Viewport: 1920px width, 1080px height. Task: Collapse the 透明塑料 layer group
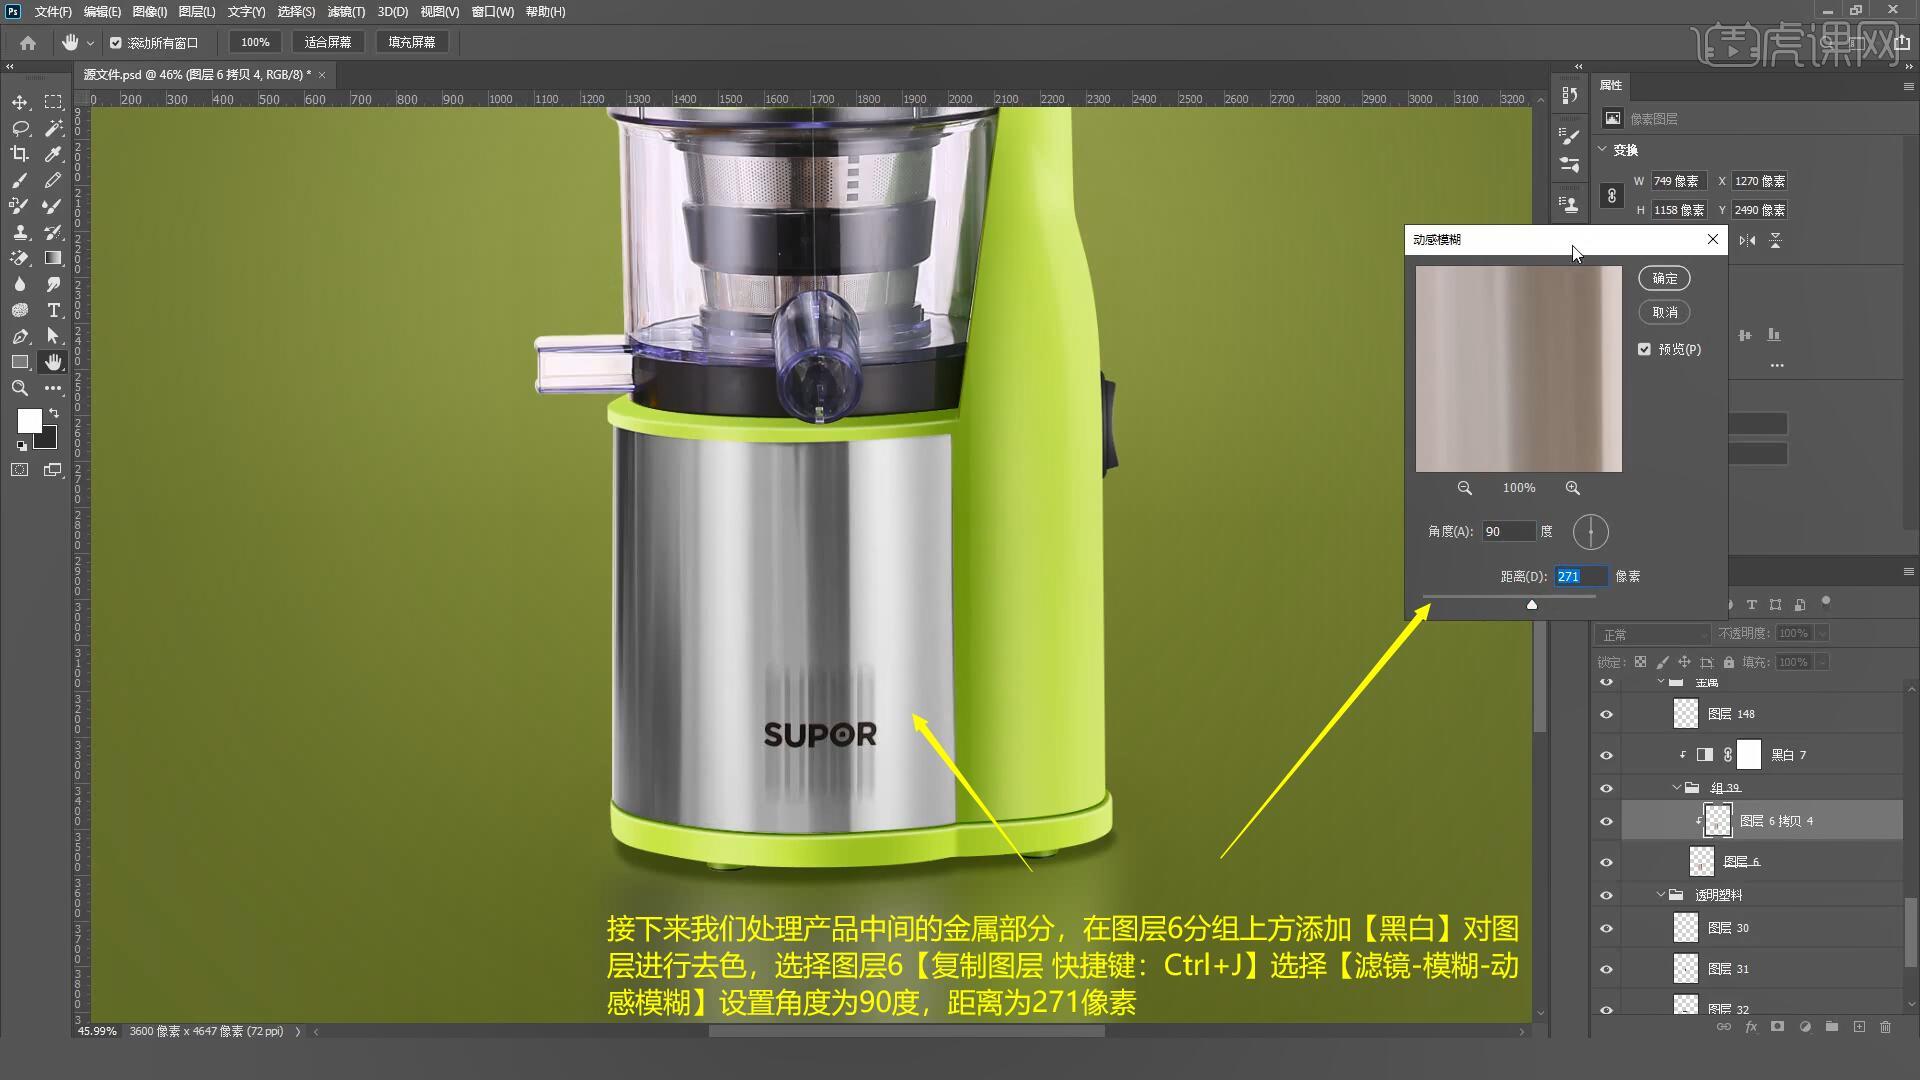[1661, 895]
